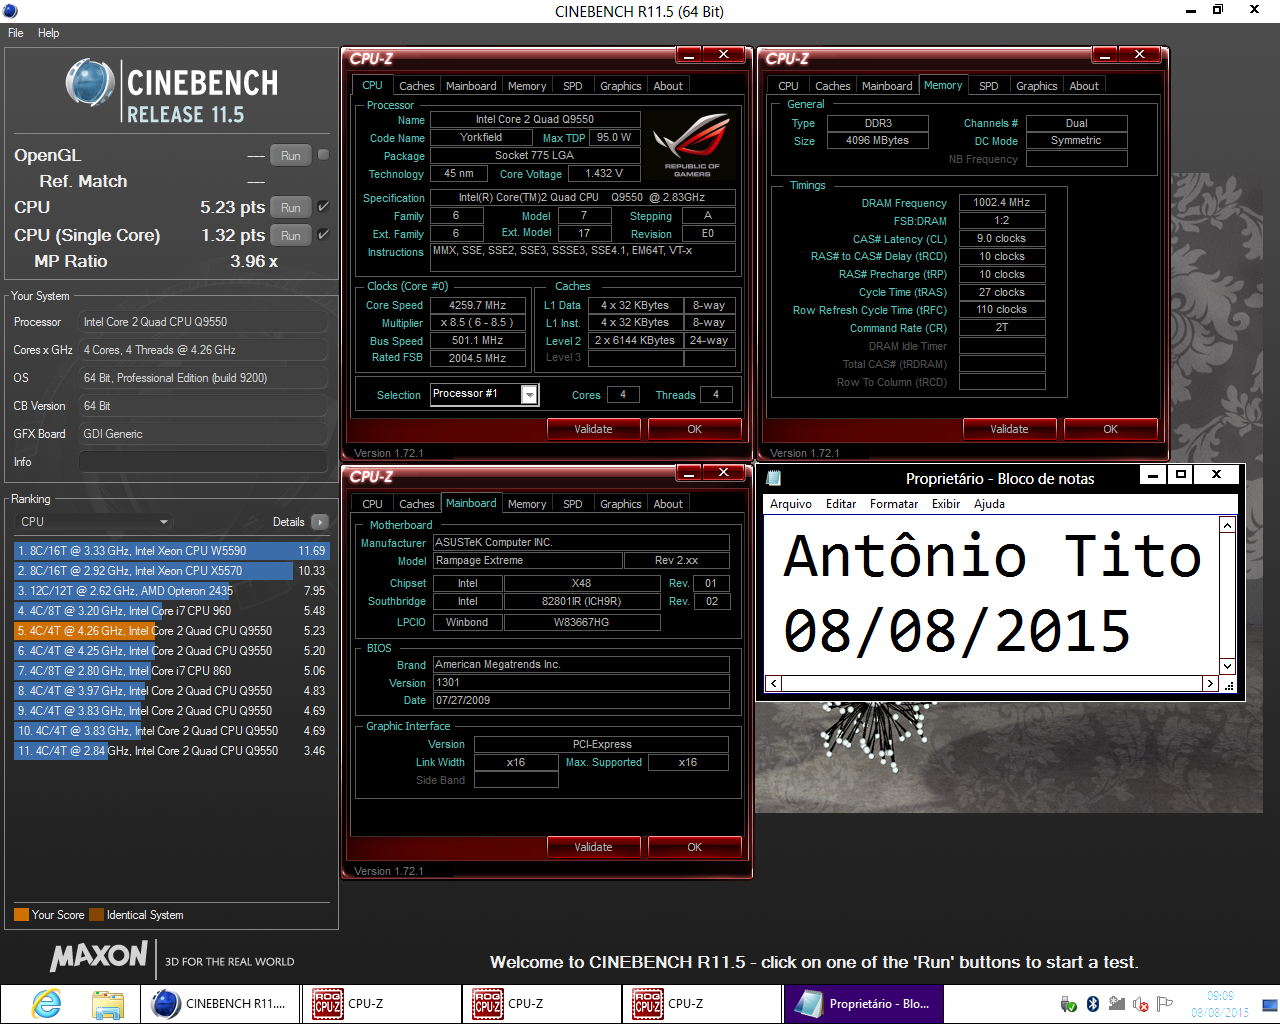The image size is (1280, 1024).
Task: Select ranking row 8C/16T Intel Xeon CPU W5590
Action: (x=170, y=551)
